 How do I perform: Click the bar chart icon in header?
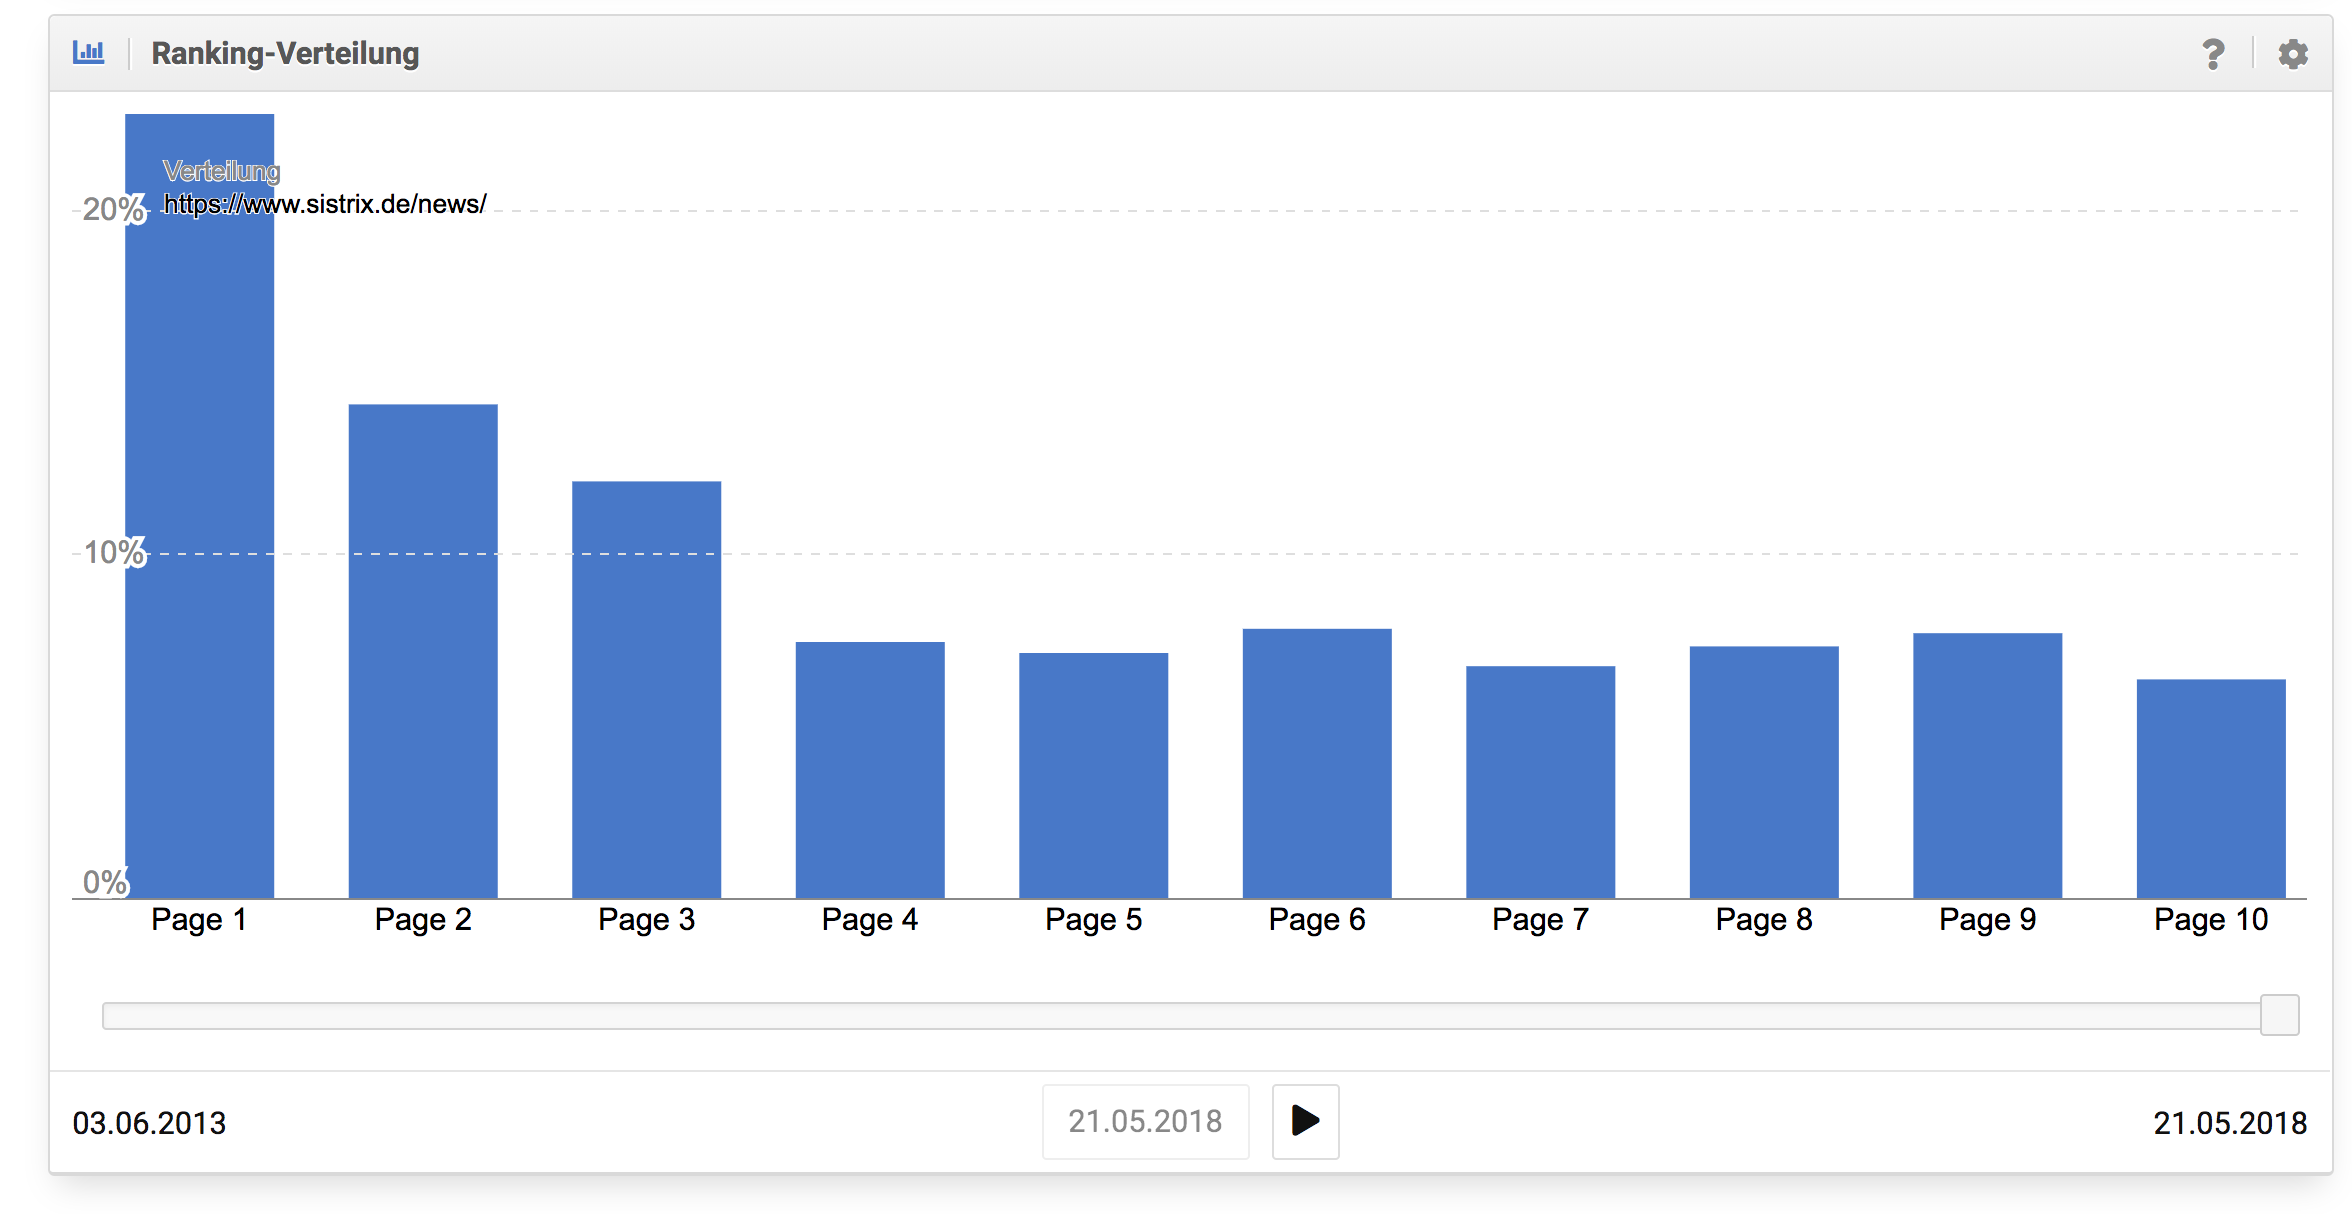(88, 52)
